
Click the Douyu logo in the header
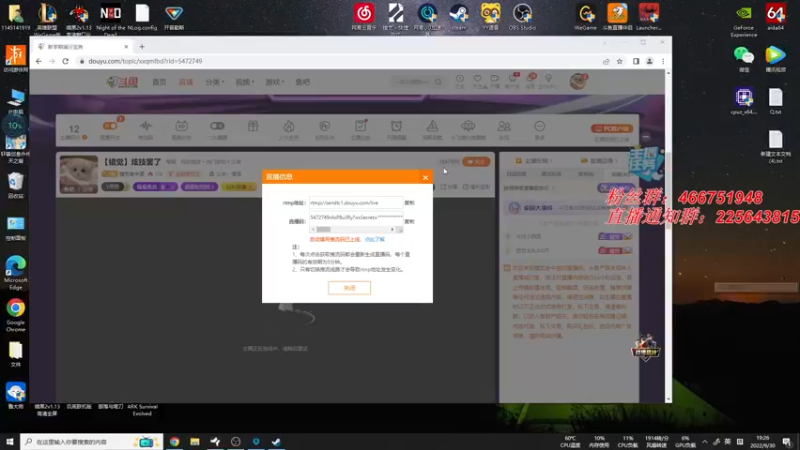click(122, 82)
